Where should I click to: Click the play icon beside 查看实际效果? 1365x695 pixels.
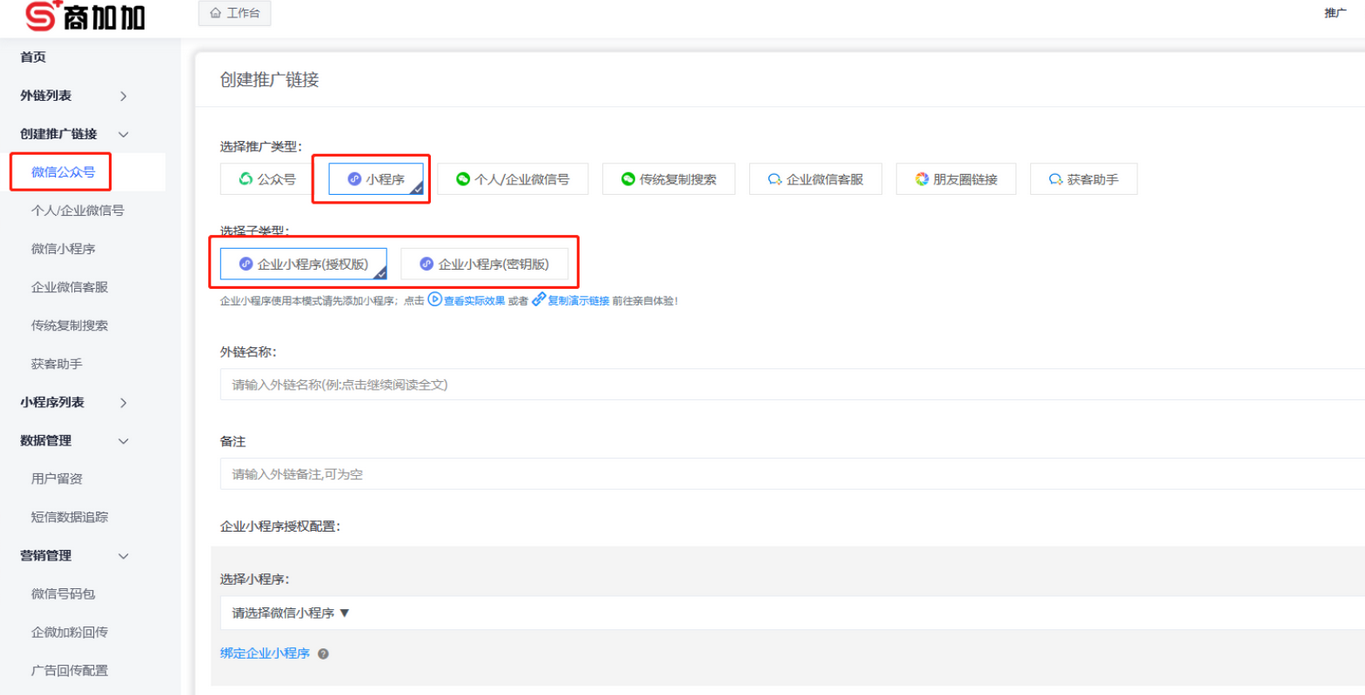point(435,299)
